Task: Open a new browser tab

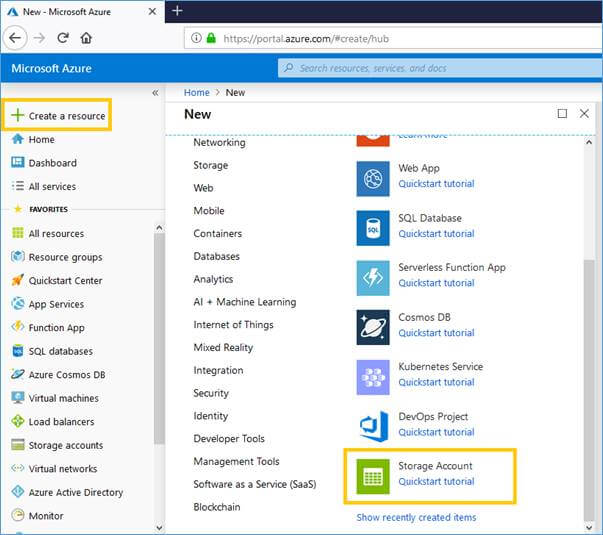Action: 177,11
